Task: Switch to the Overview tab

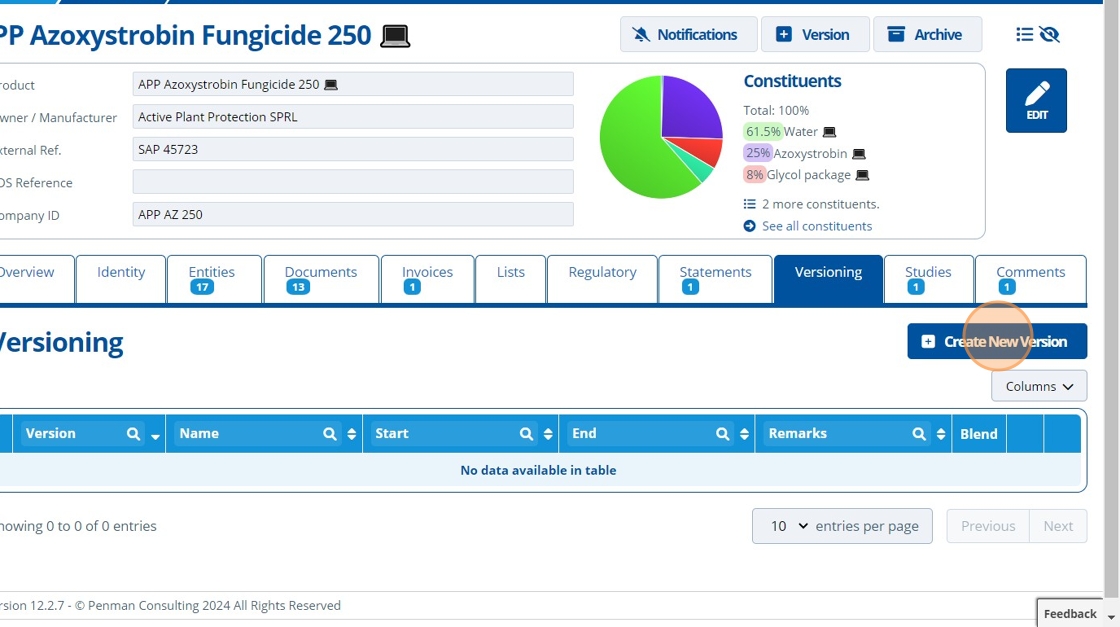Action: point(36,279)
